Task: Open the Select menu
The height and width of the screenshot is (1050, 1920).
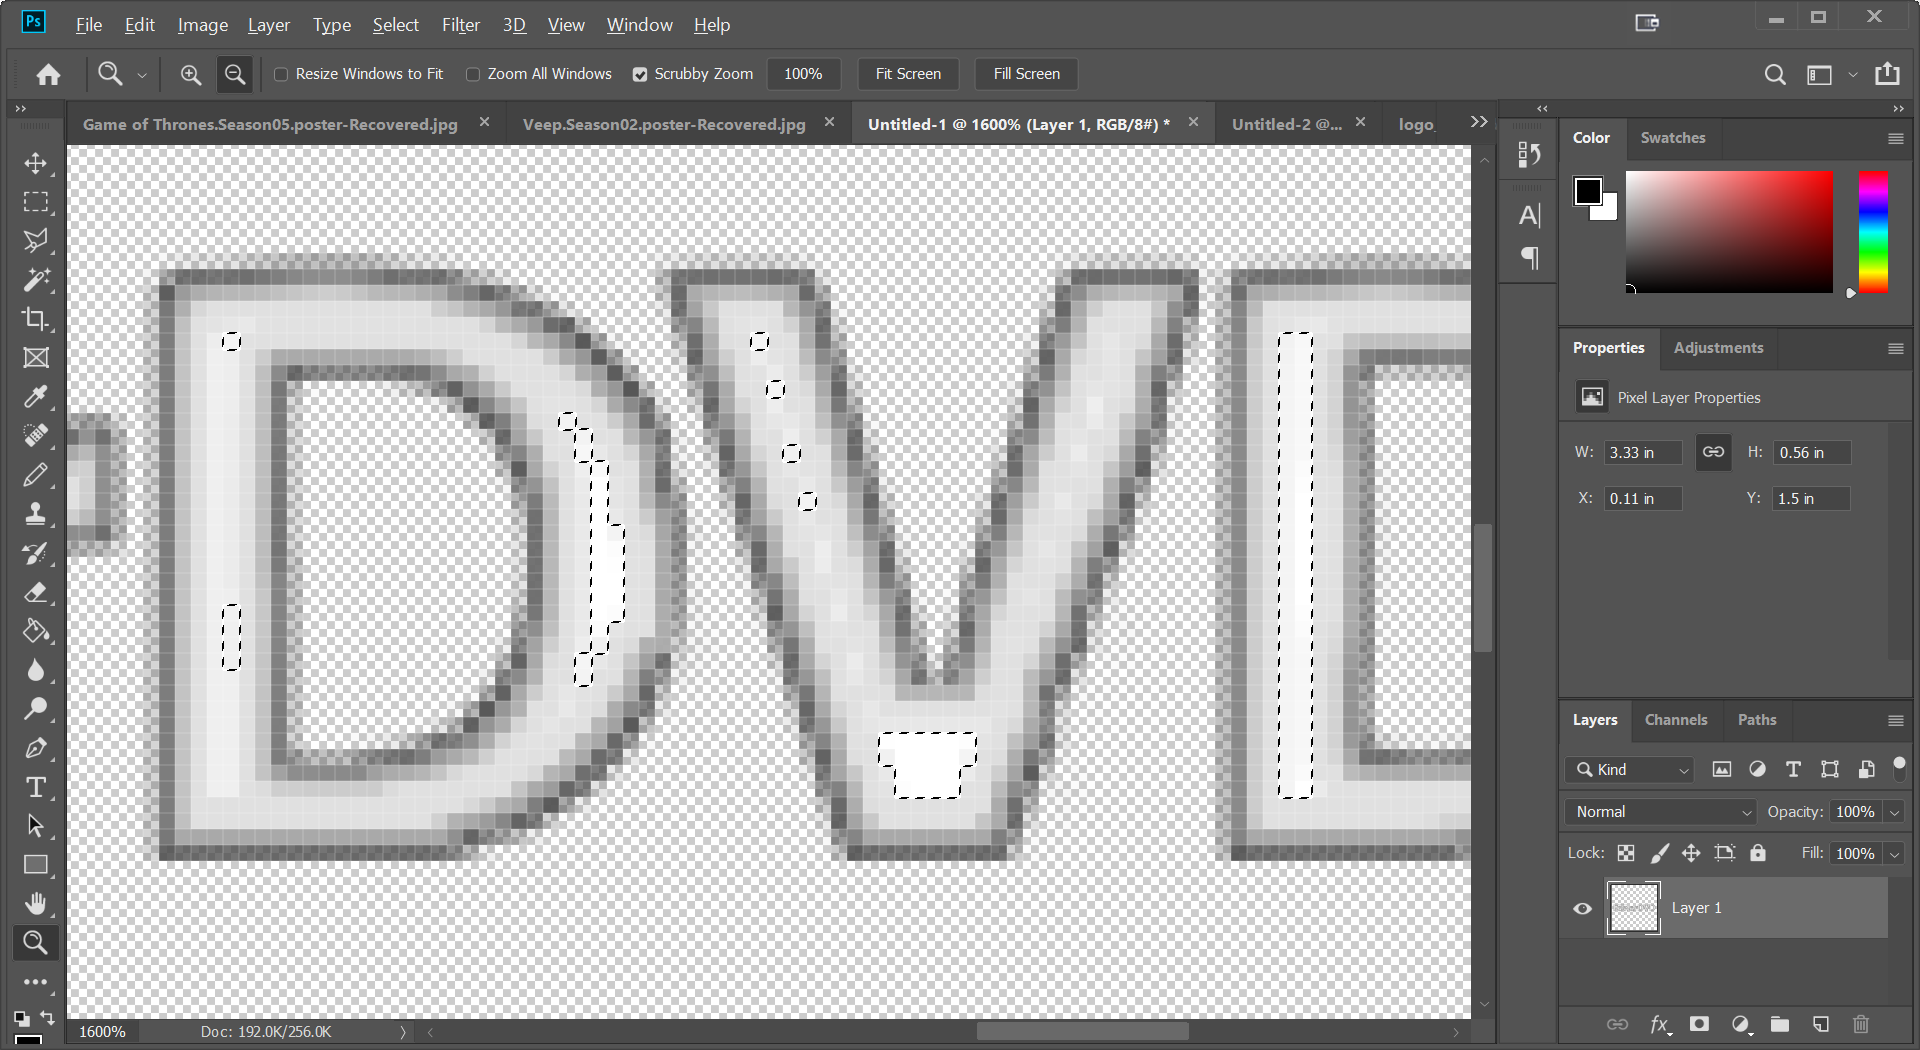Action: pos(395,25)
